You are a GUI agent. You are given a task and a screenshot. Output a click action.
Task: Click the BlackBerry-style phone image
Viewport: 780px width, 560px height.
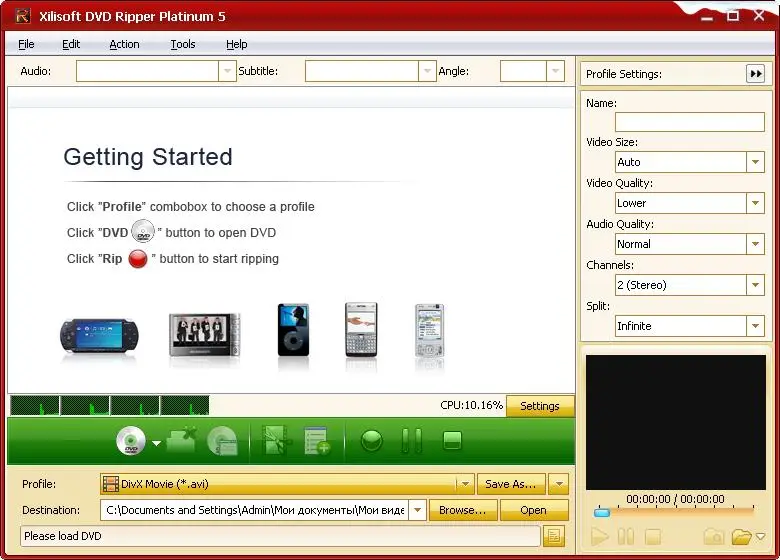click(361, 329)
